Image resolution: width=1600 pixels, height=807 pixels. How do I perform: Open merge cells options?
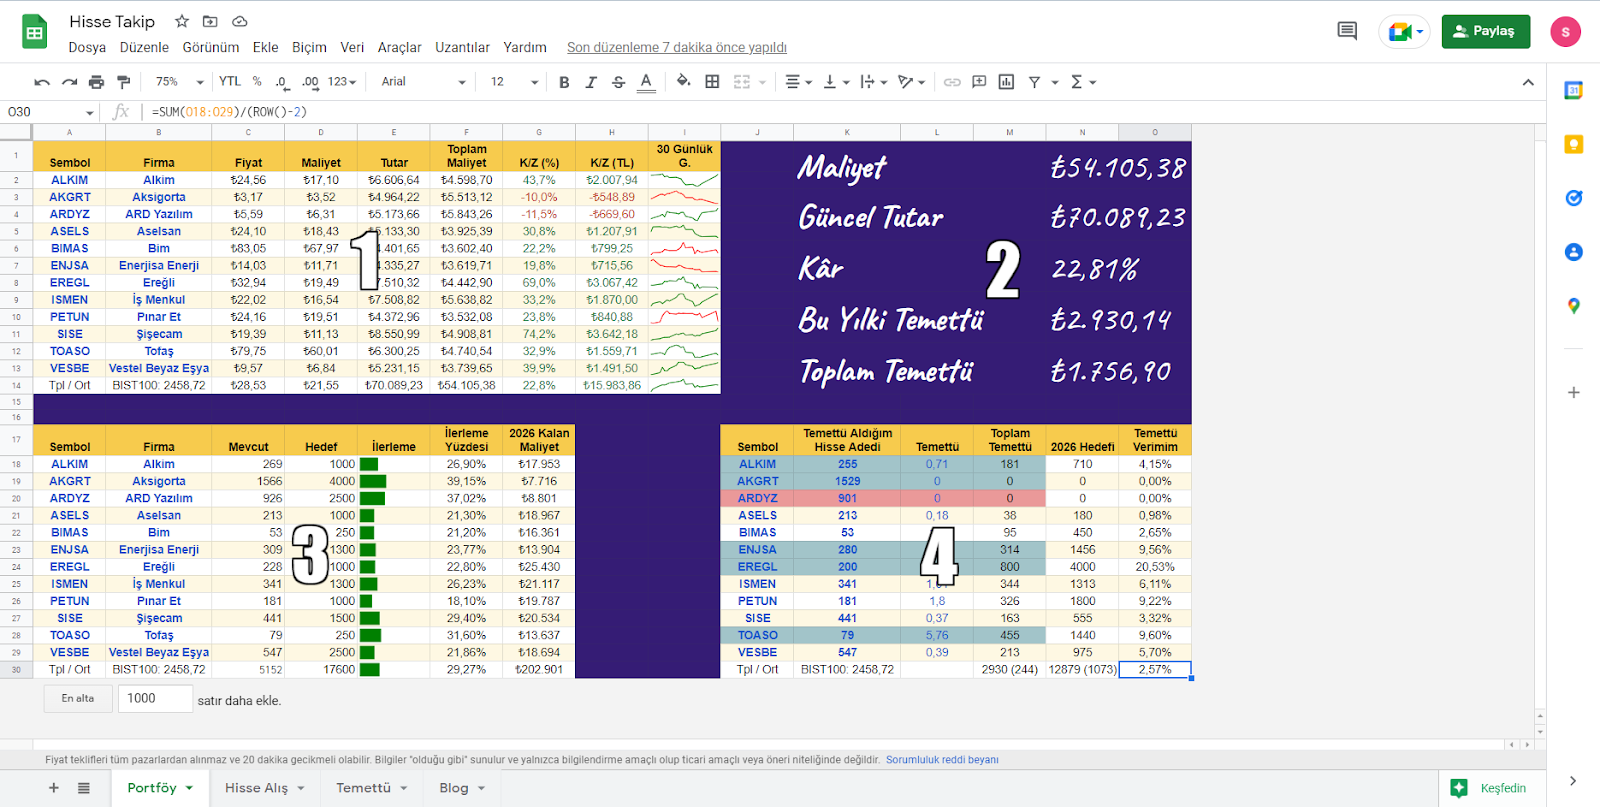coord(749,82)
